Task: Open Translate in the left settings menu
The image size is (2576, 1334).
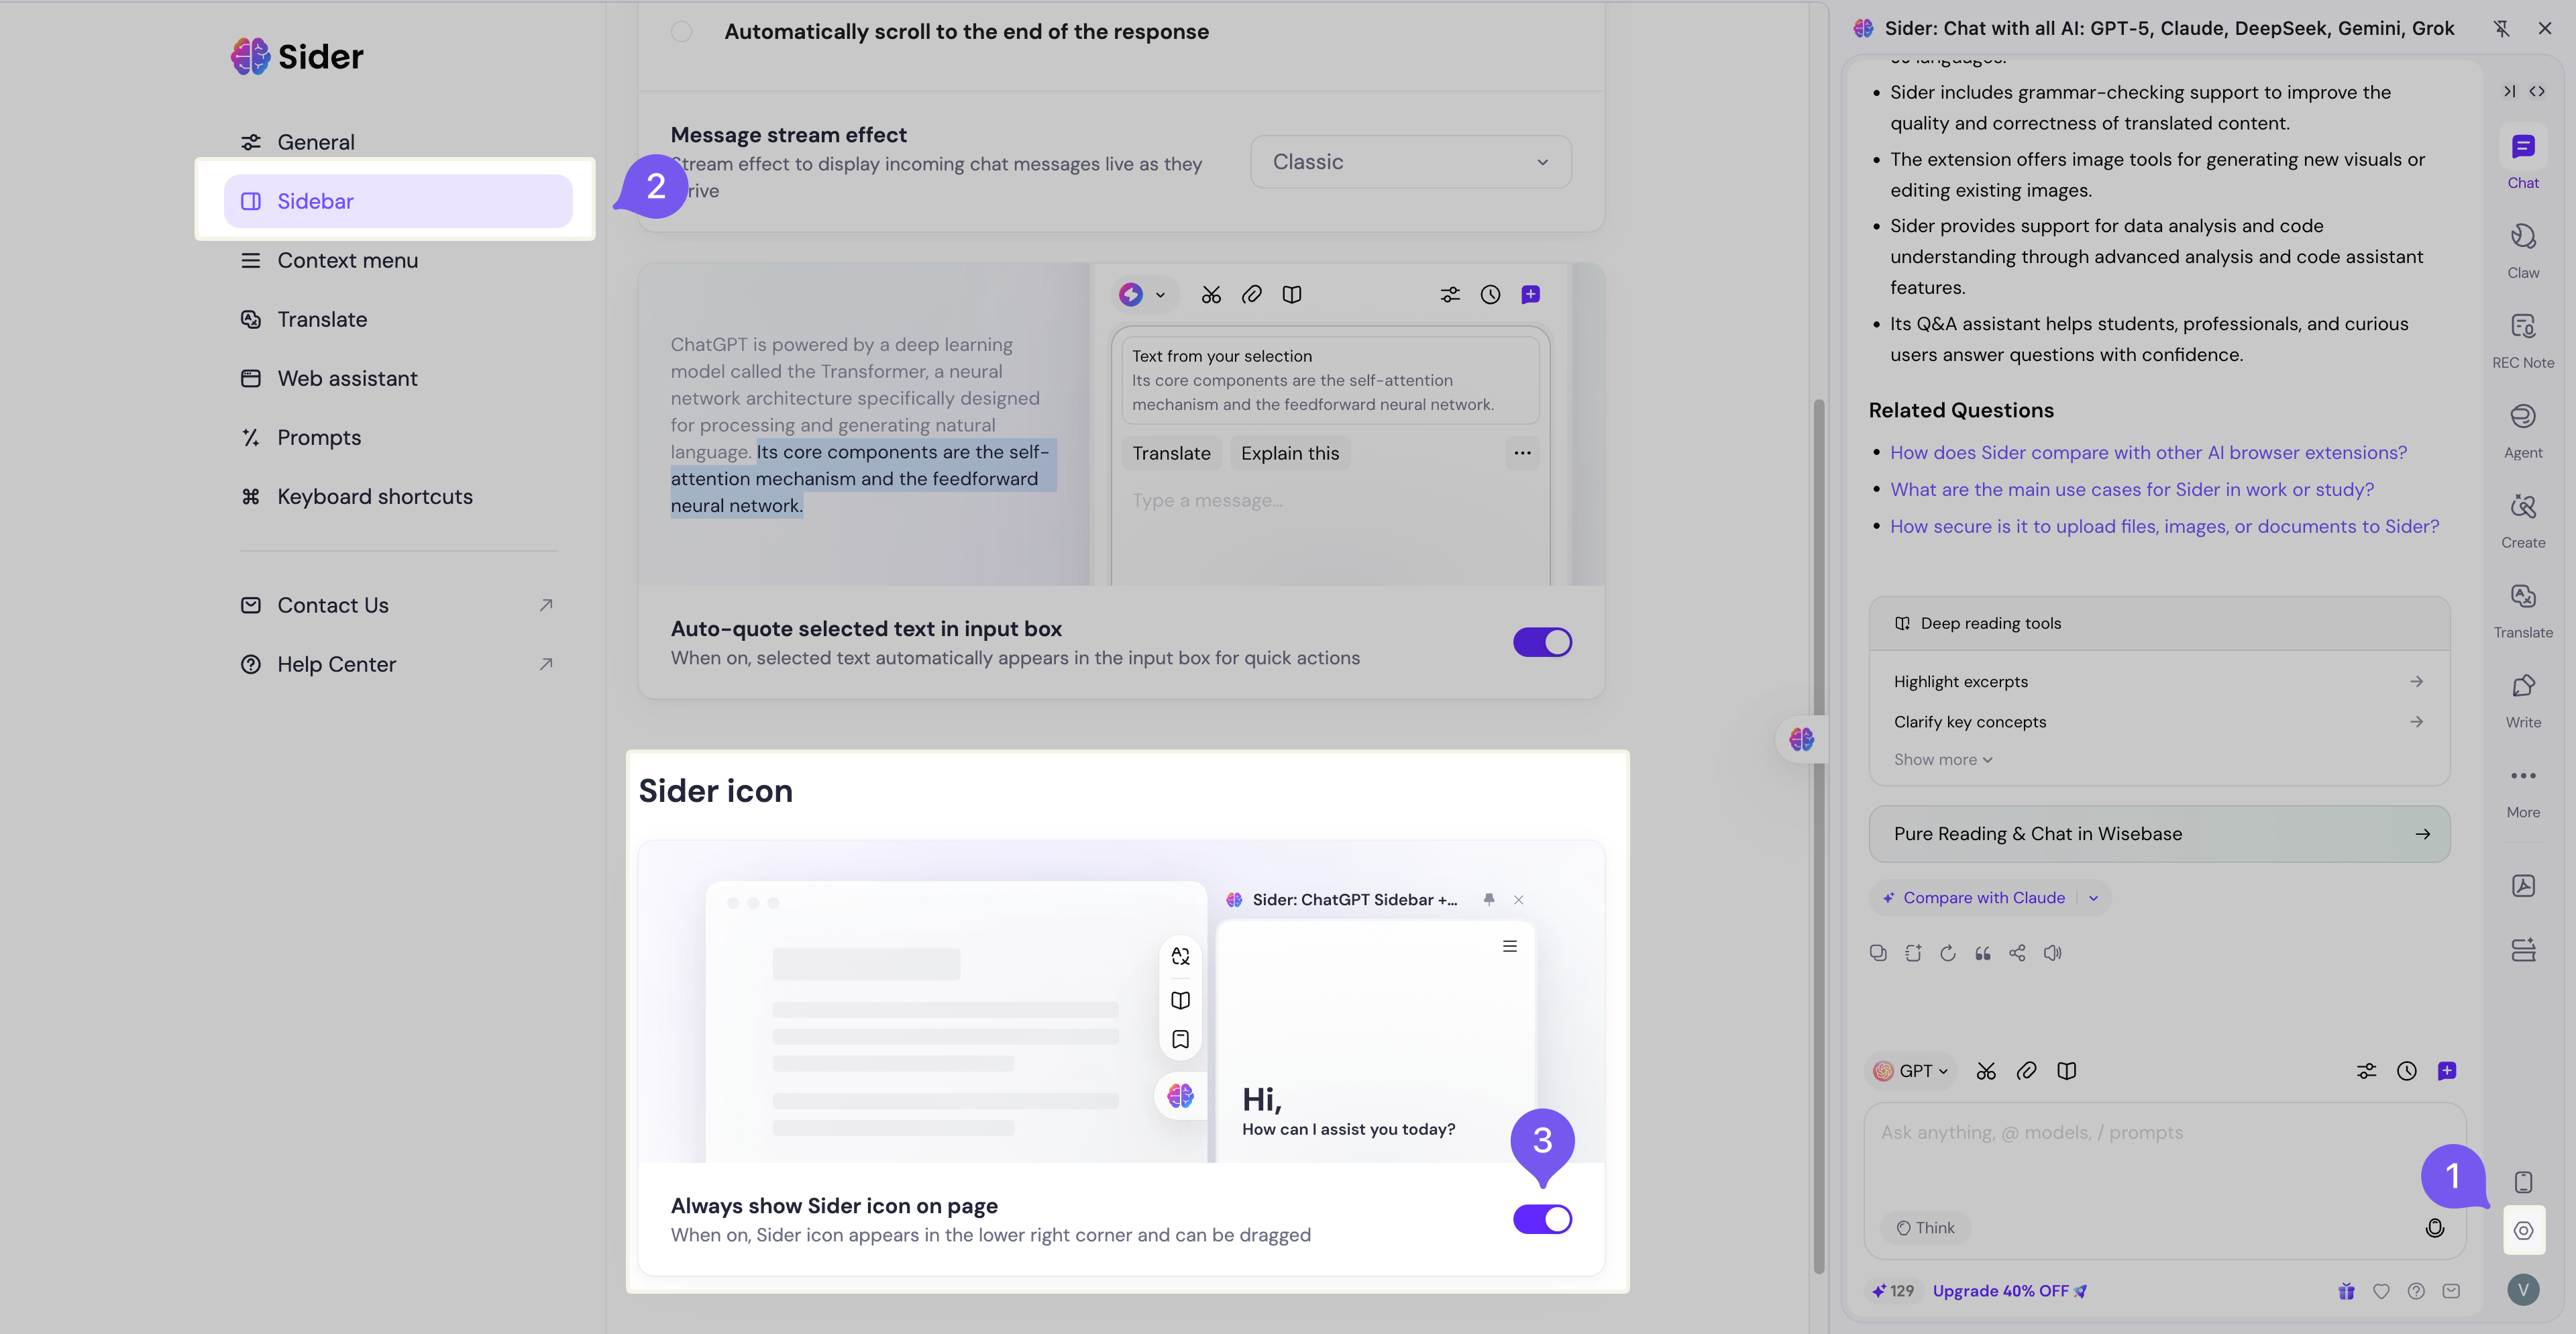Action: click(398, 319)
